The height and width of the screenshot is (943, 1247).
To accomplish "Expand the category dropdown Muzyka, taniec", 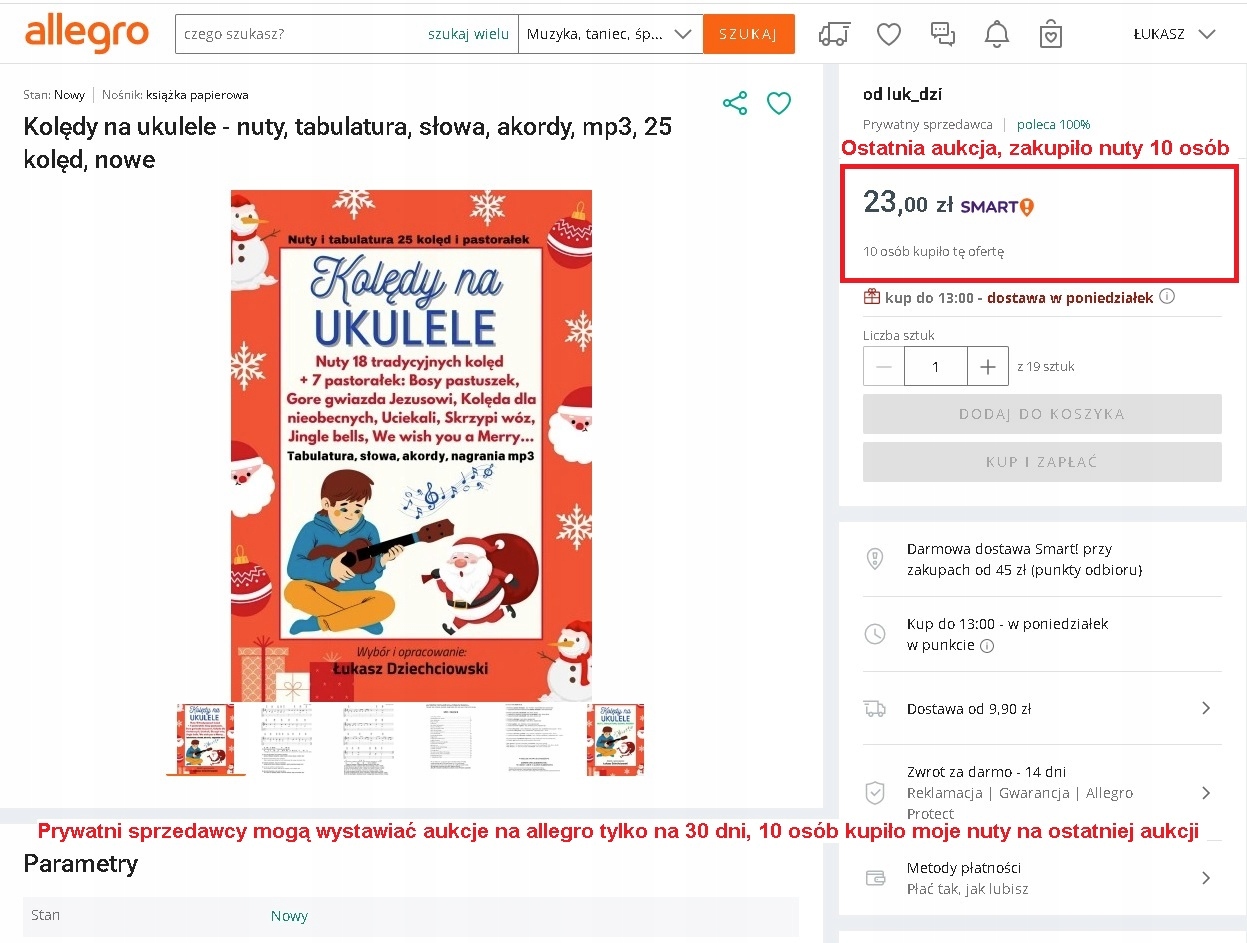I will 610,34.
